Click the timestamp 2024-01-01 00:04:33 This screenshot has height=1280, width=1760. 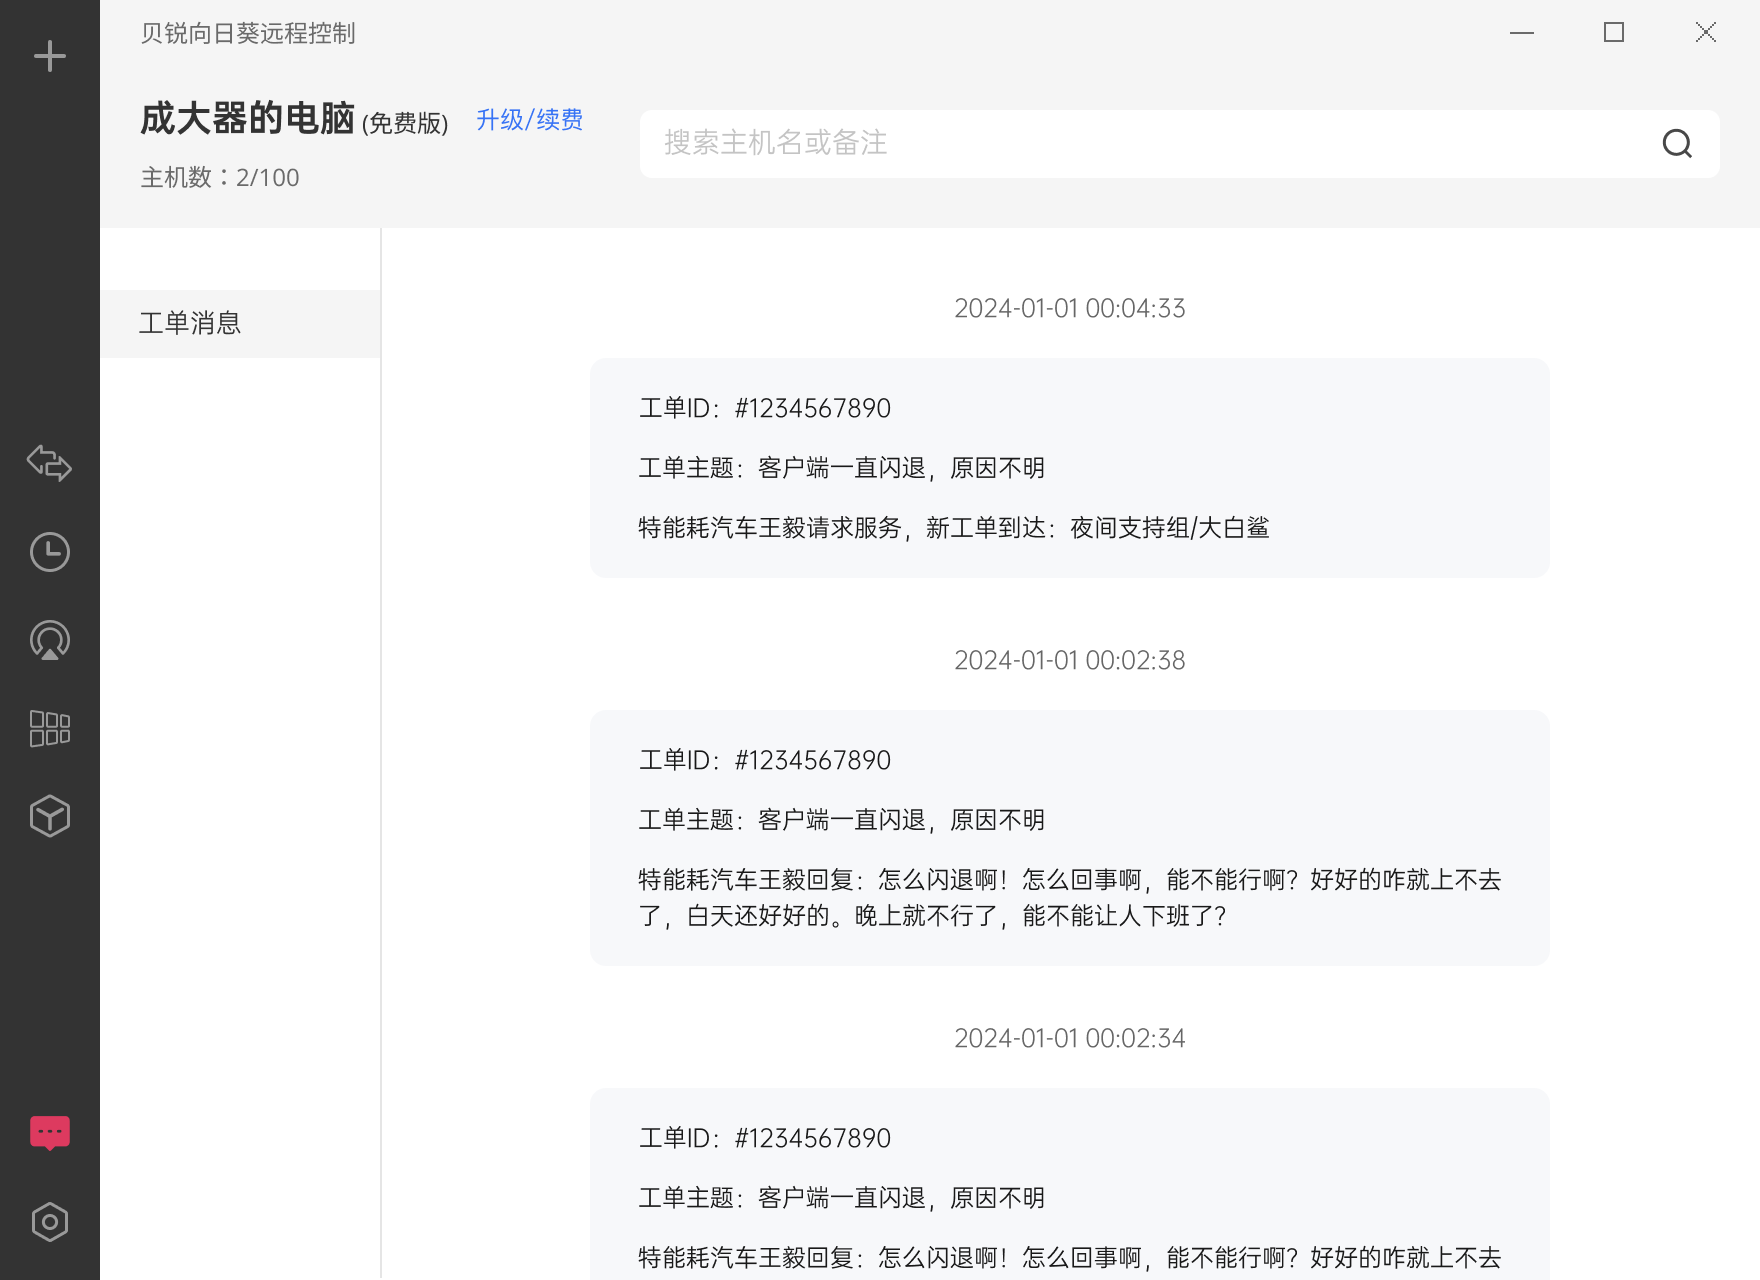pyautogui.click(x=1070, y=308)
